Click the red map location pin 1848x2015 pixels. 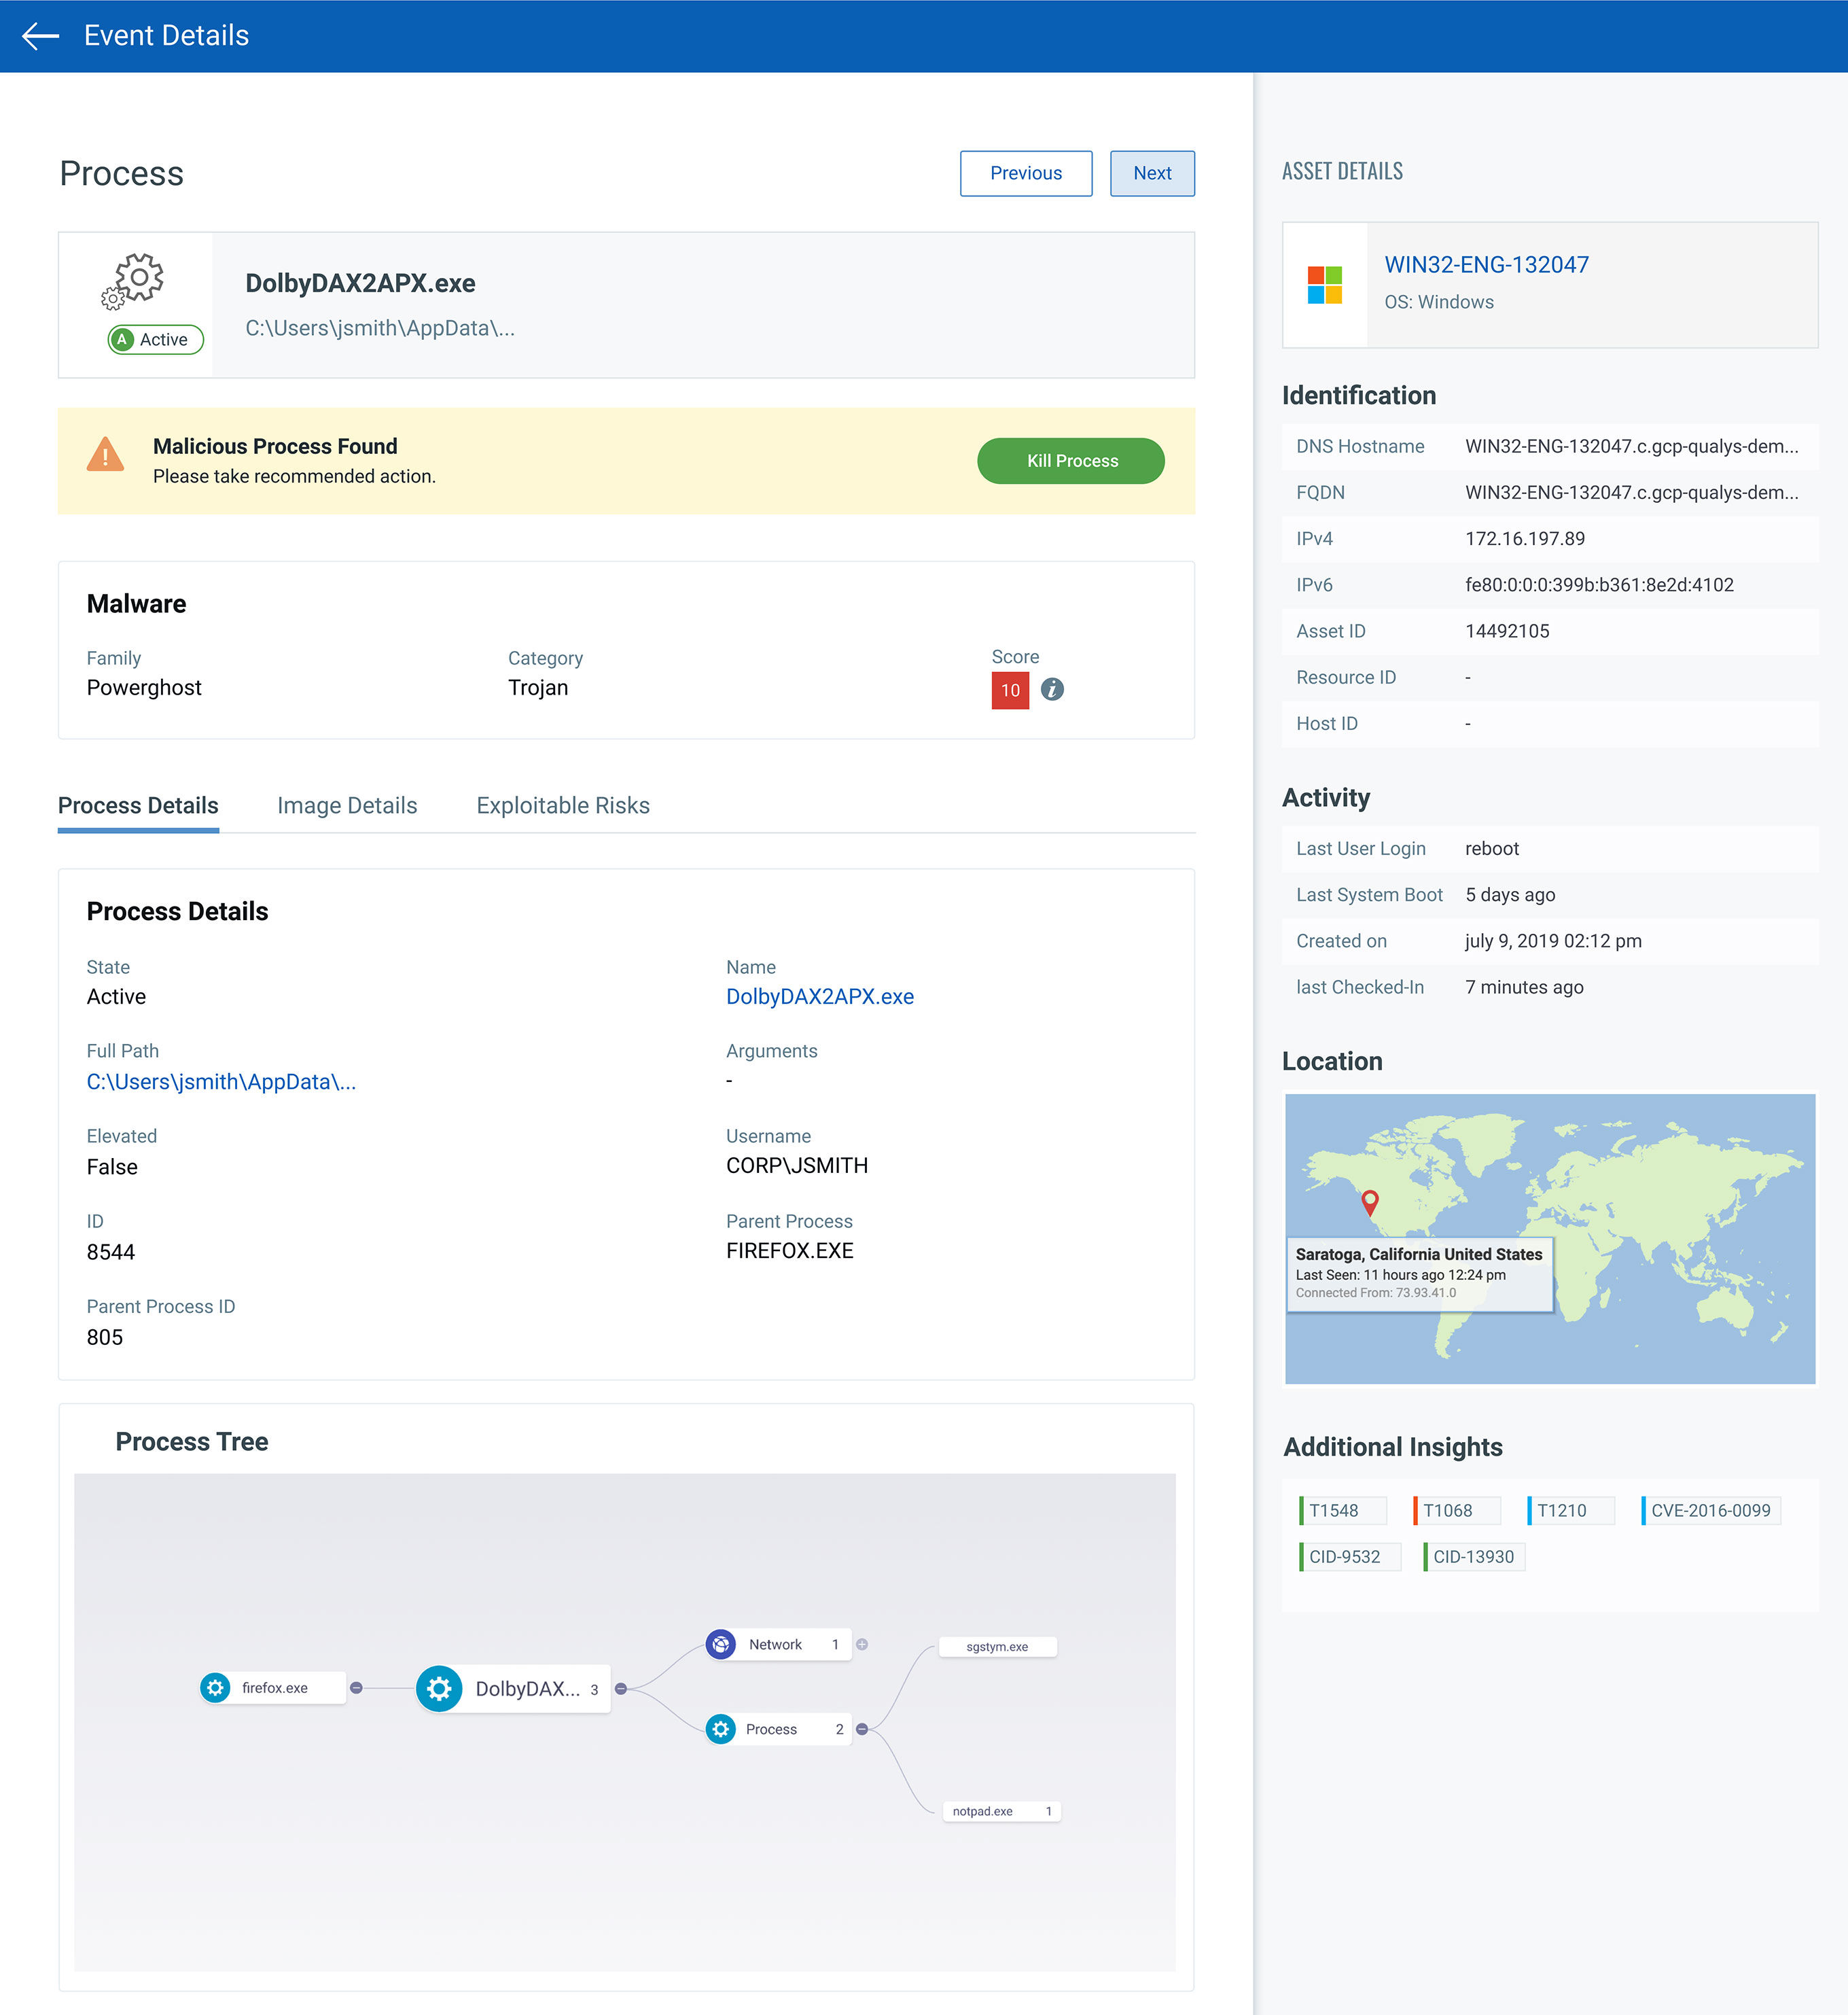[1370, 1201]
